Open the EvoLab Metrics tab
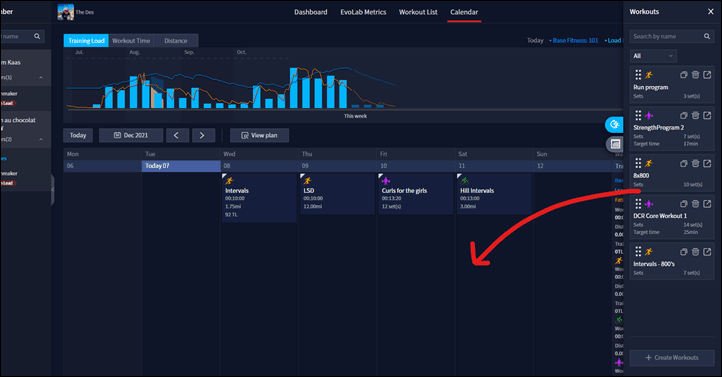Image resolution: width=722 pixels, height=377 pixels. (x=363, y=12)
